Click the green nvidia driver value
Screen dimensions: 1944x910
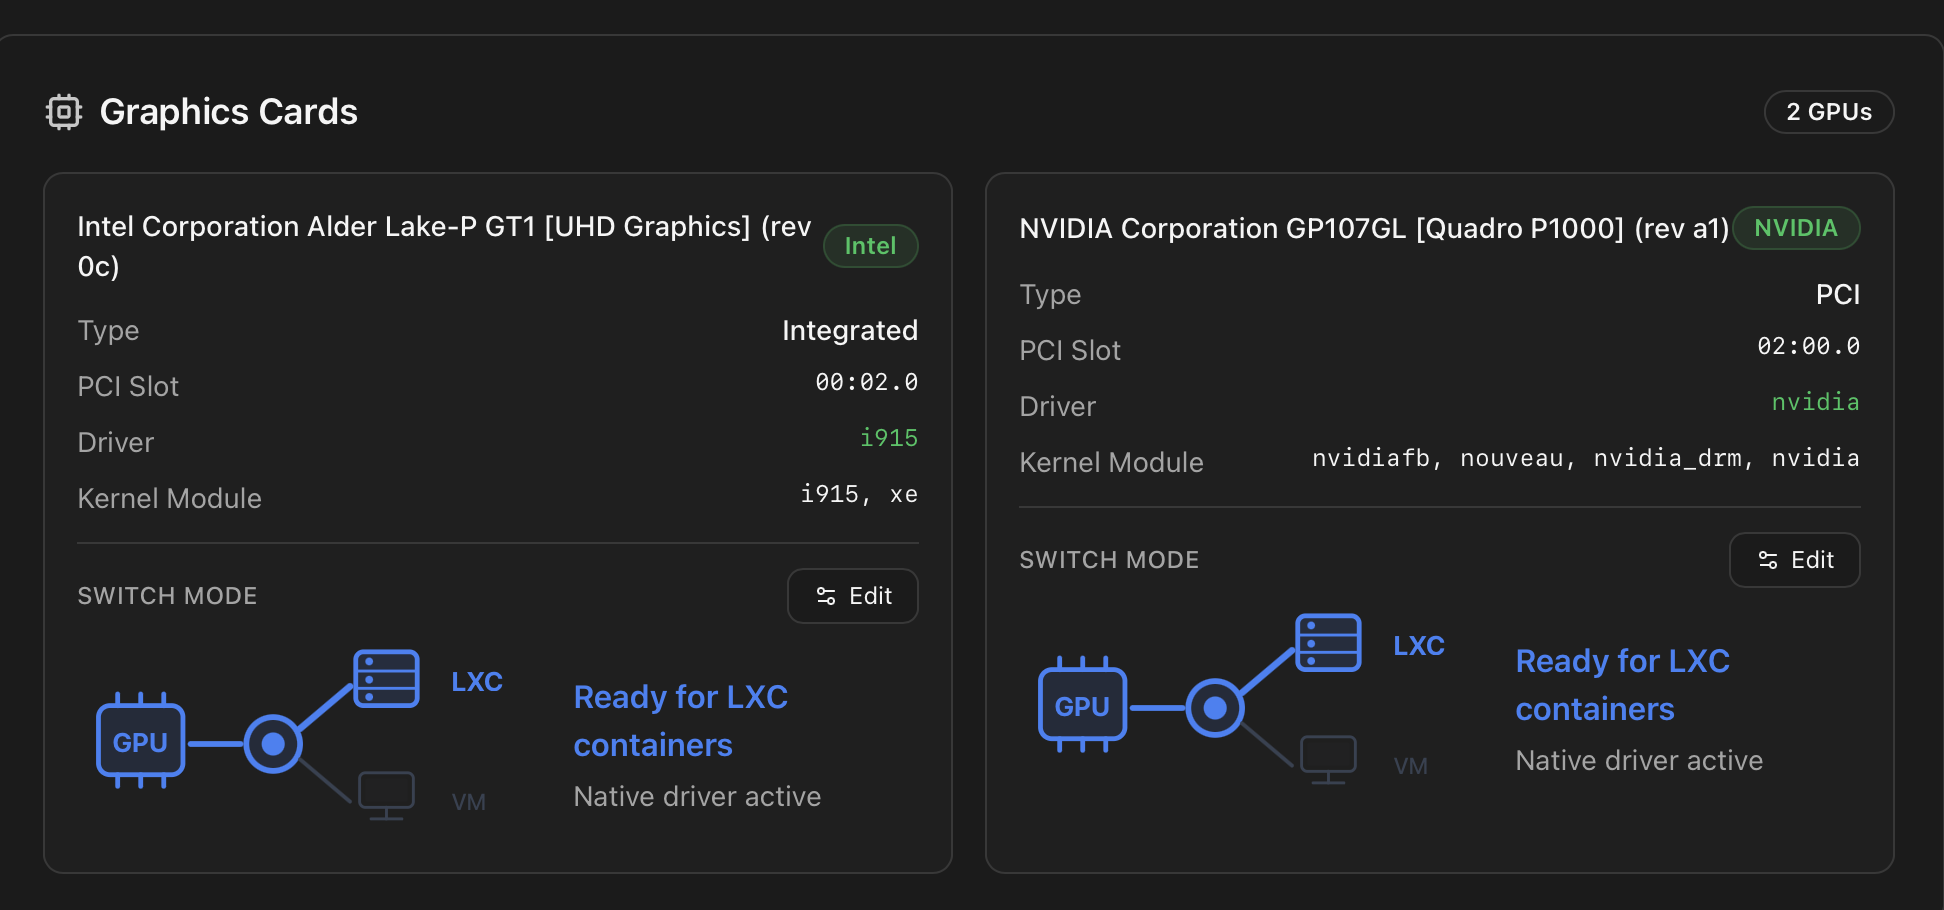point(1815,402)
